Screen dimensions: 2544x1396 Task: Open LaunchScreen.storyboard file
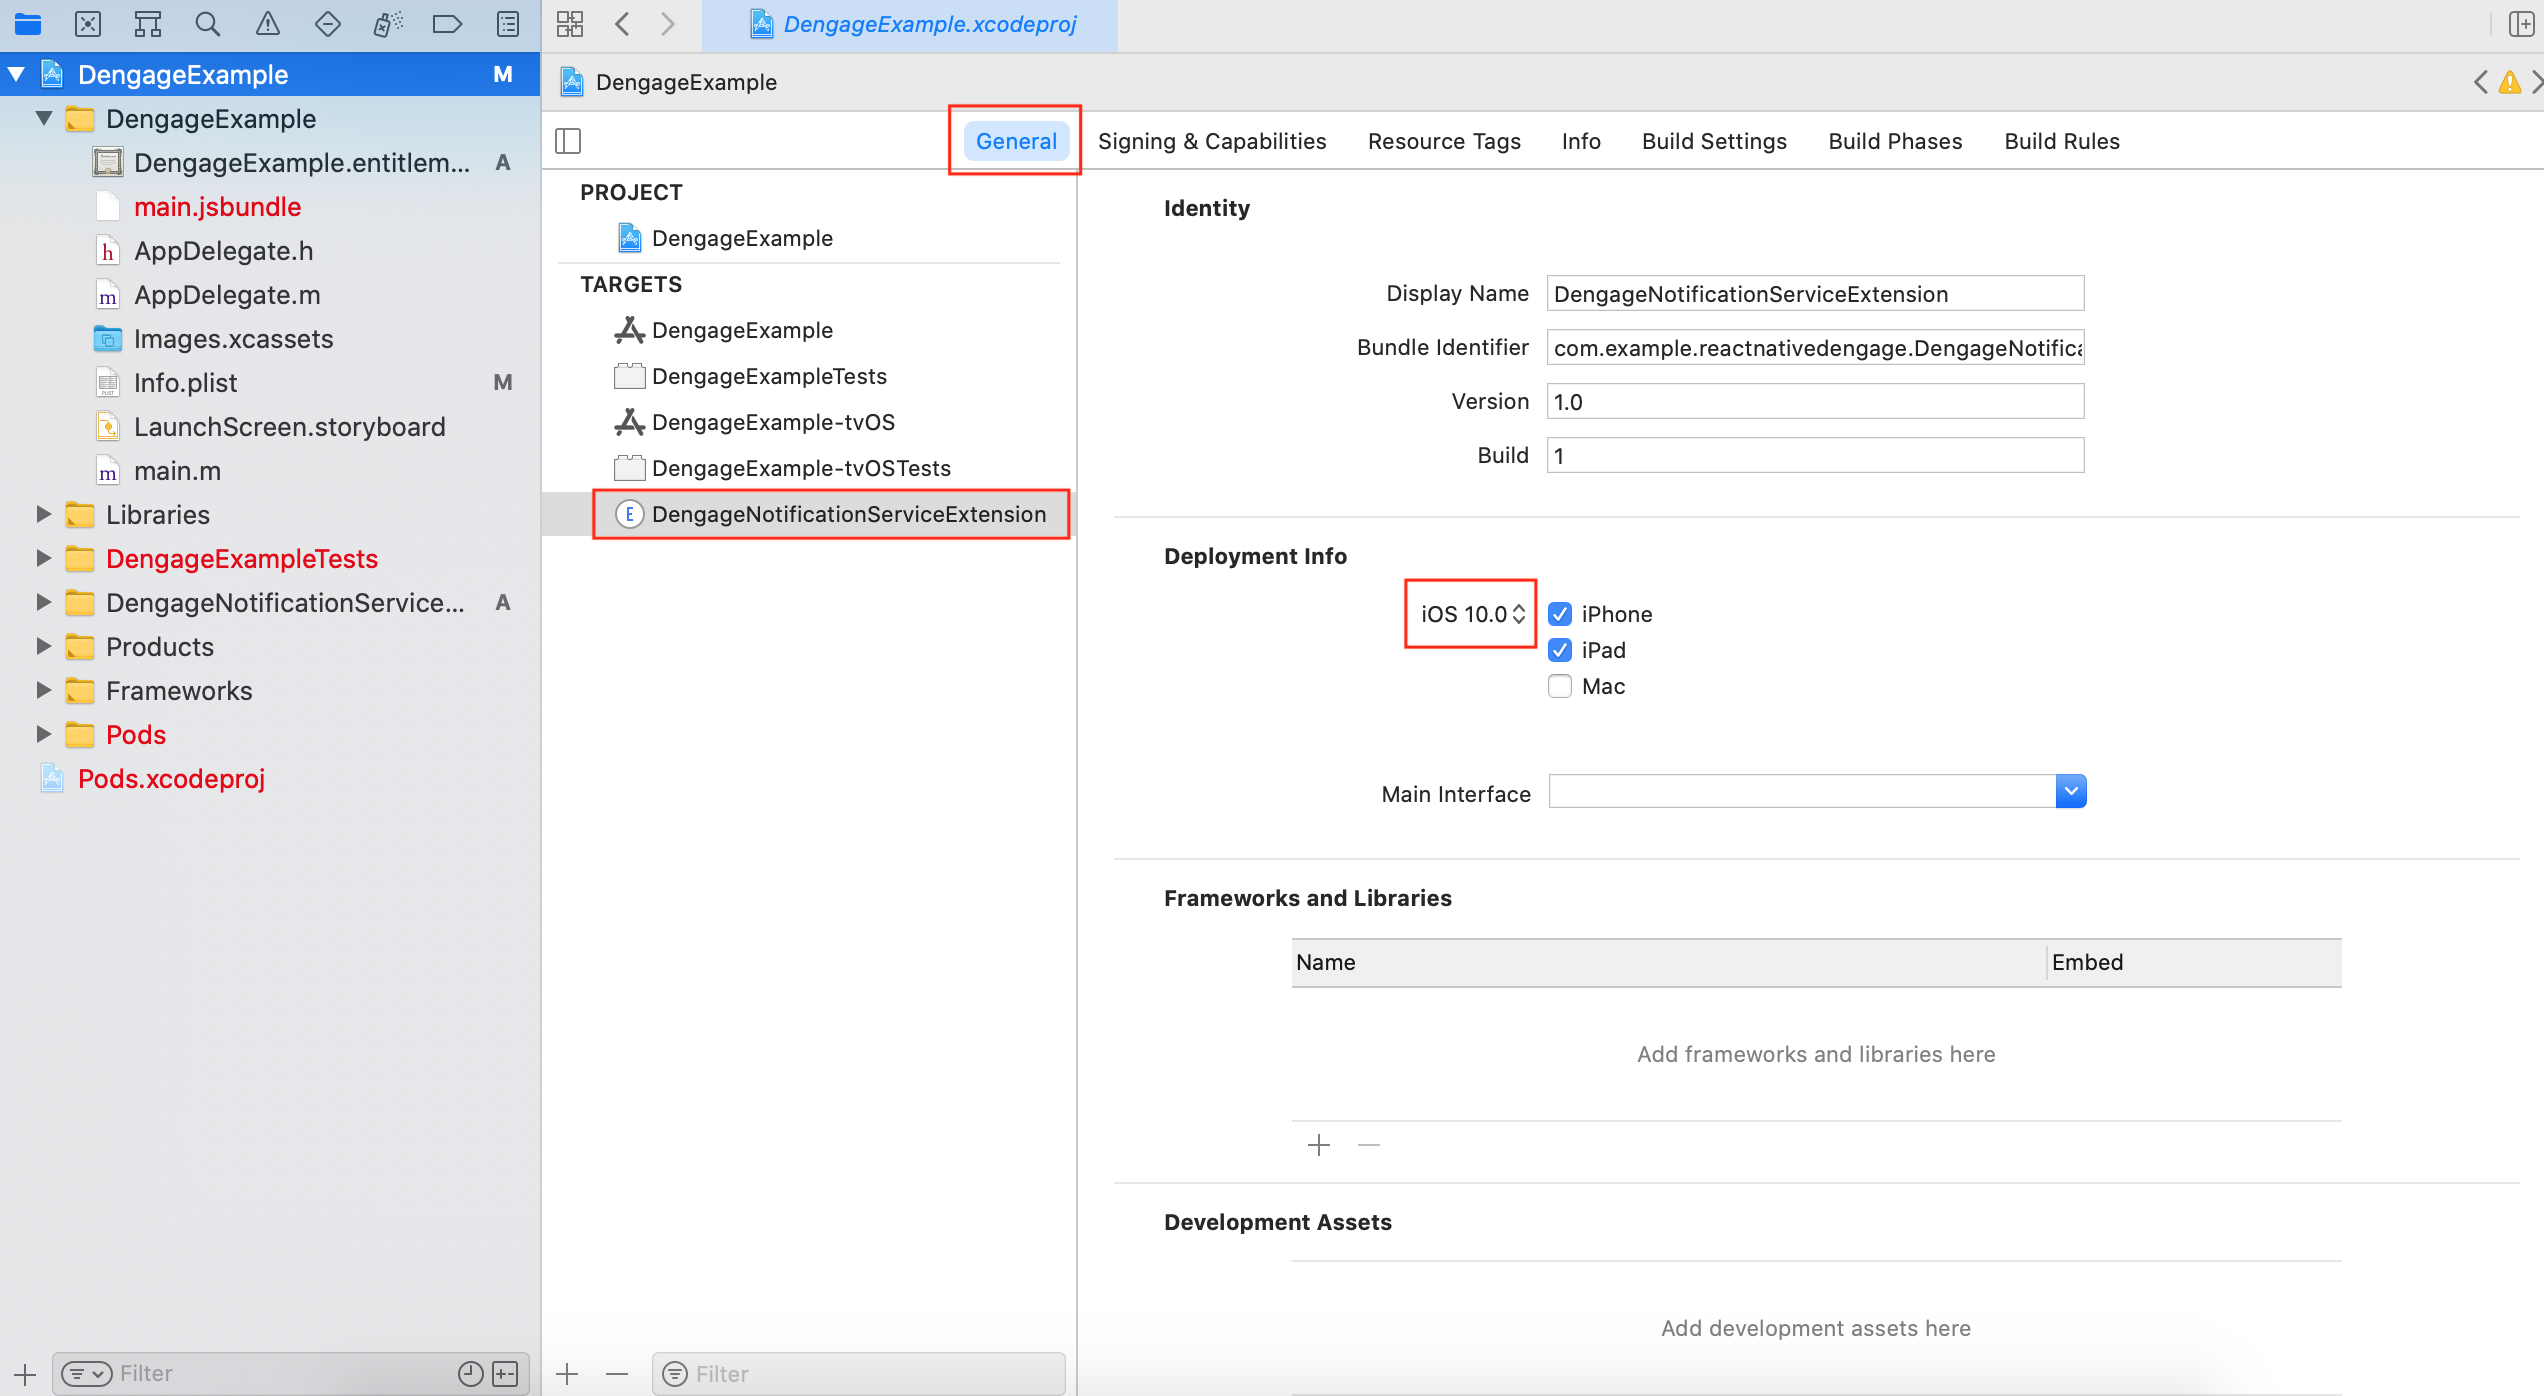coord(289,427)
